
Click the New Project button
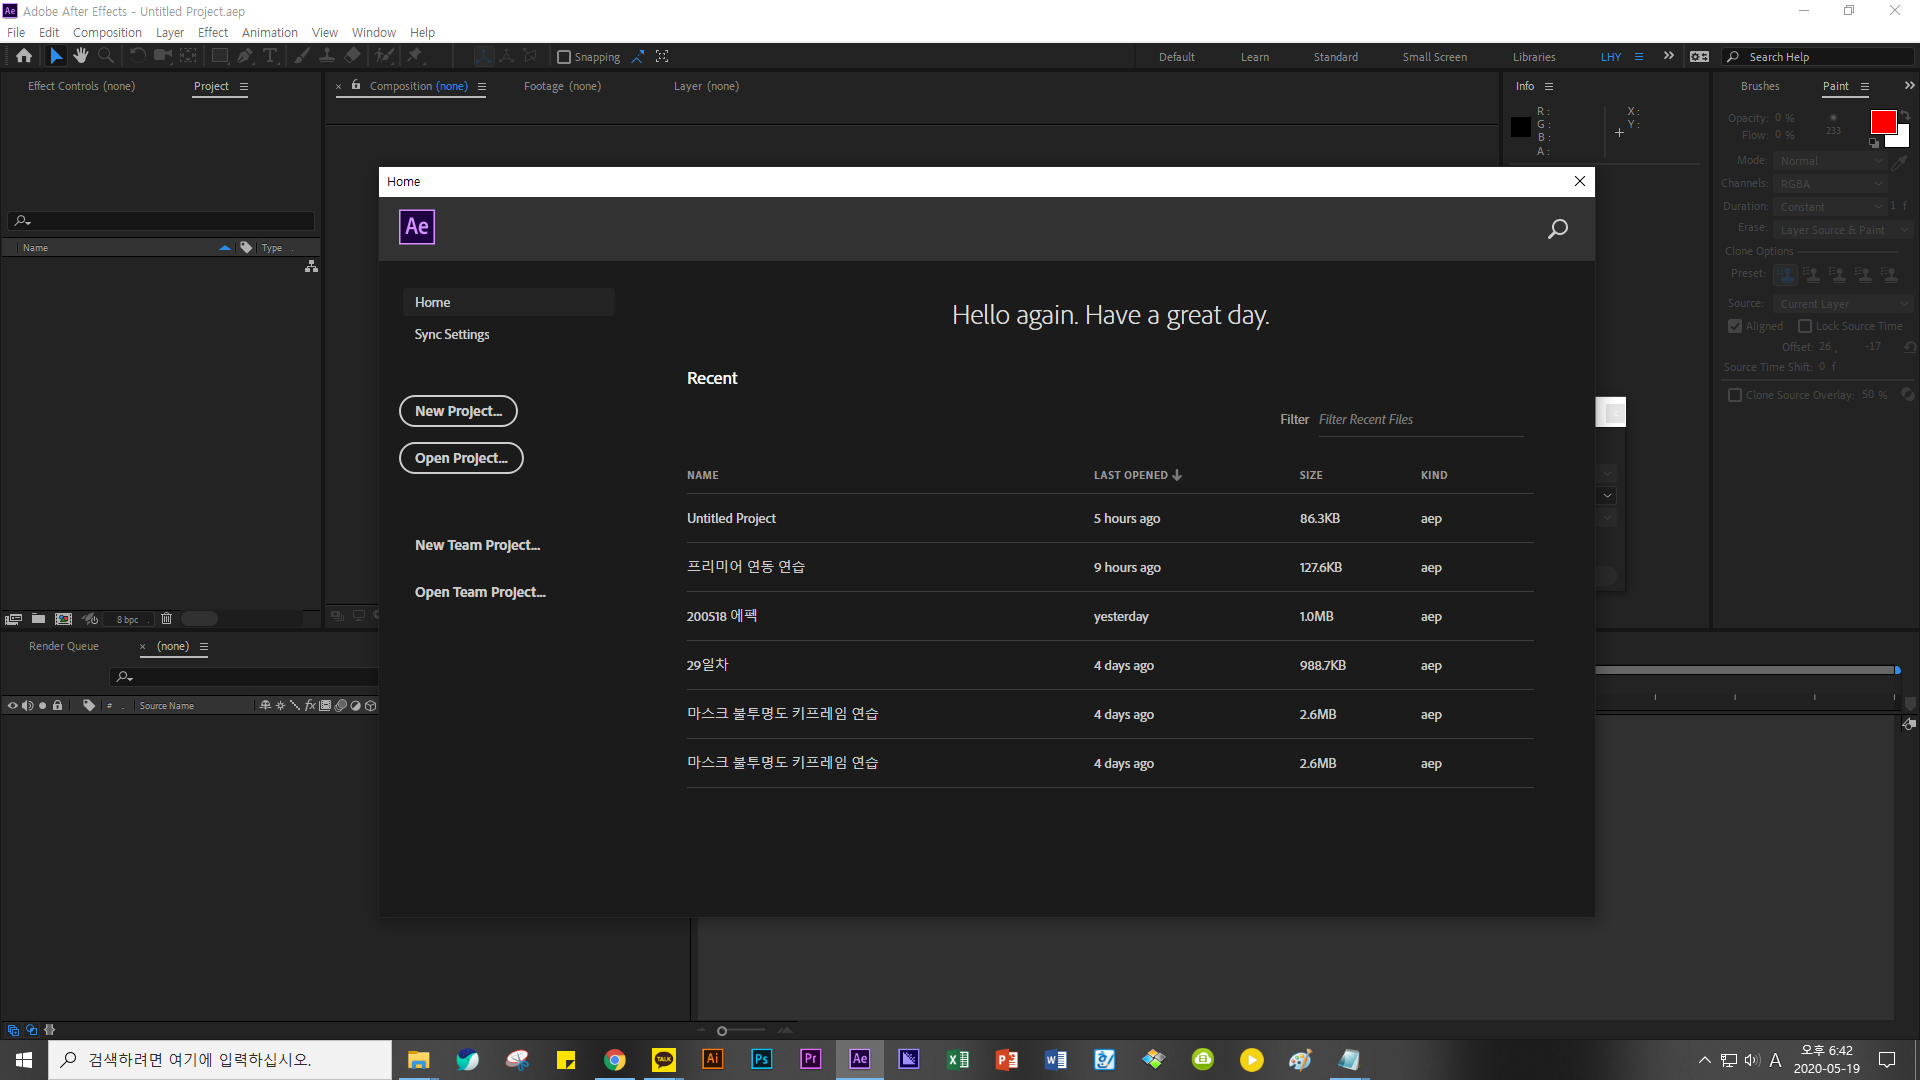458,411
